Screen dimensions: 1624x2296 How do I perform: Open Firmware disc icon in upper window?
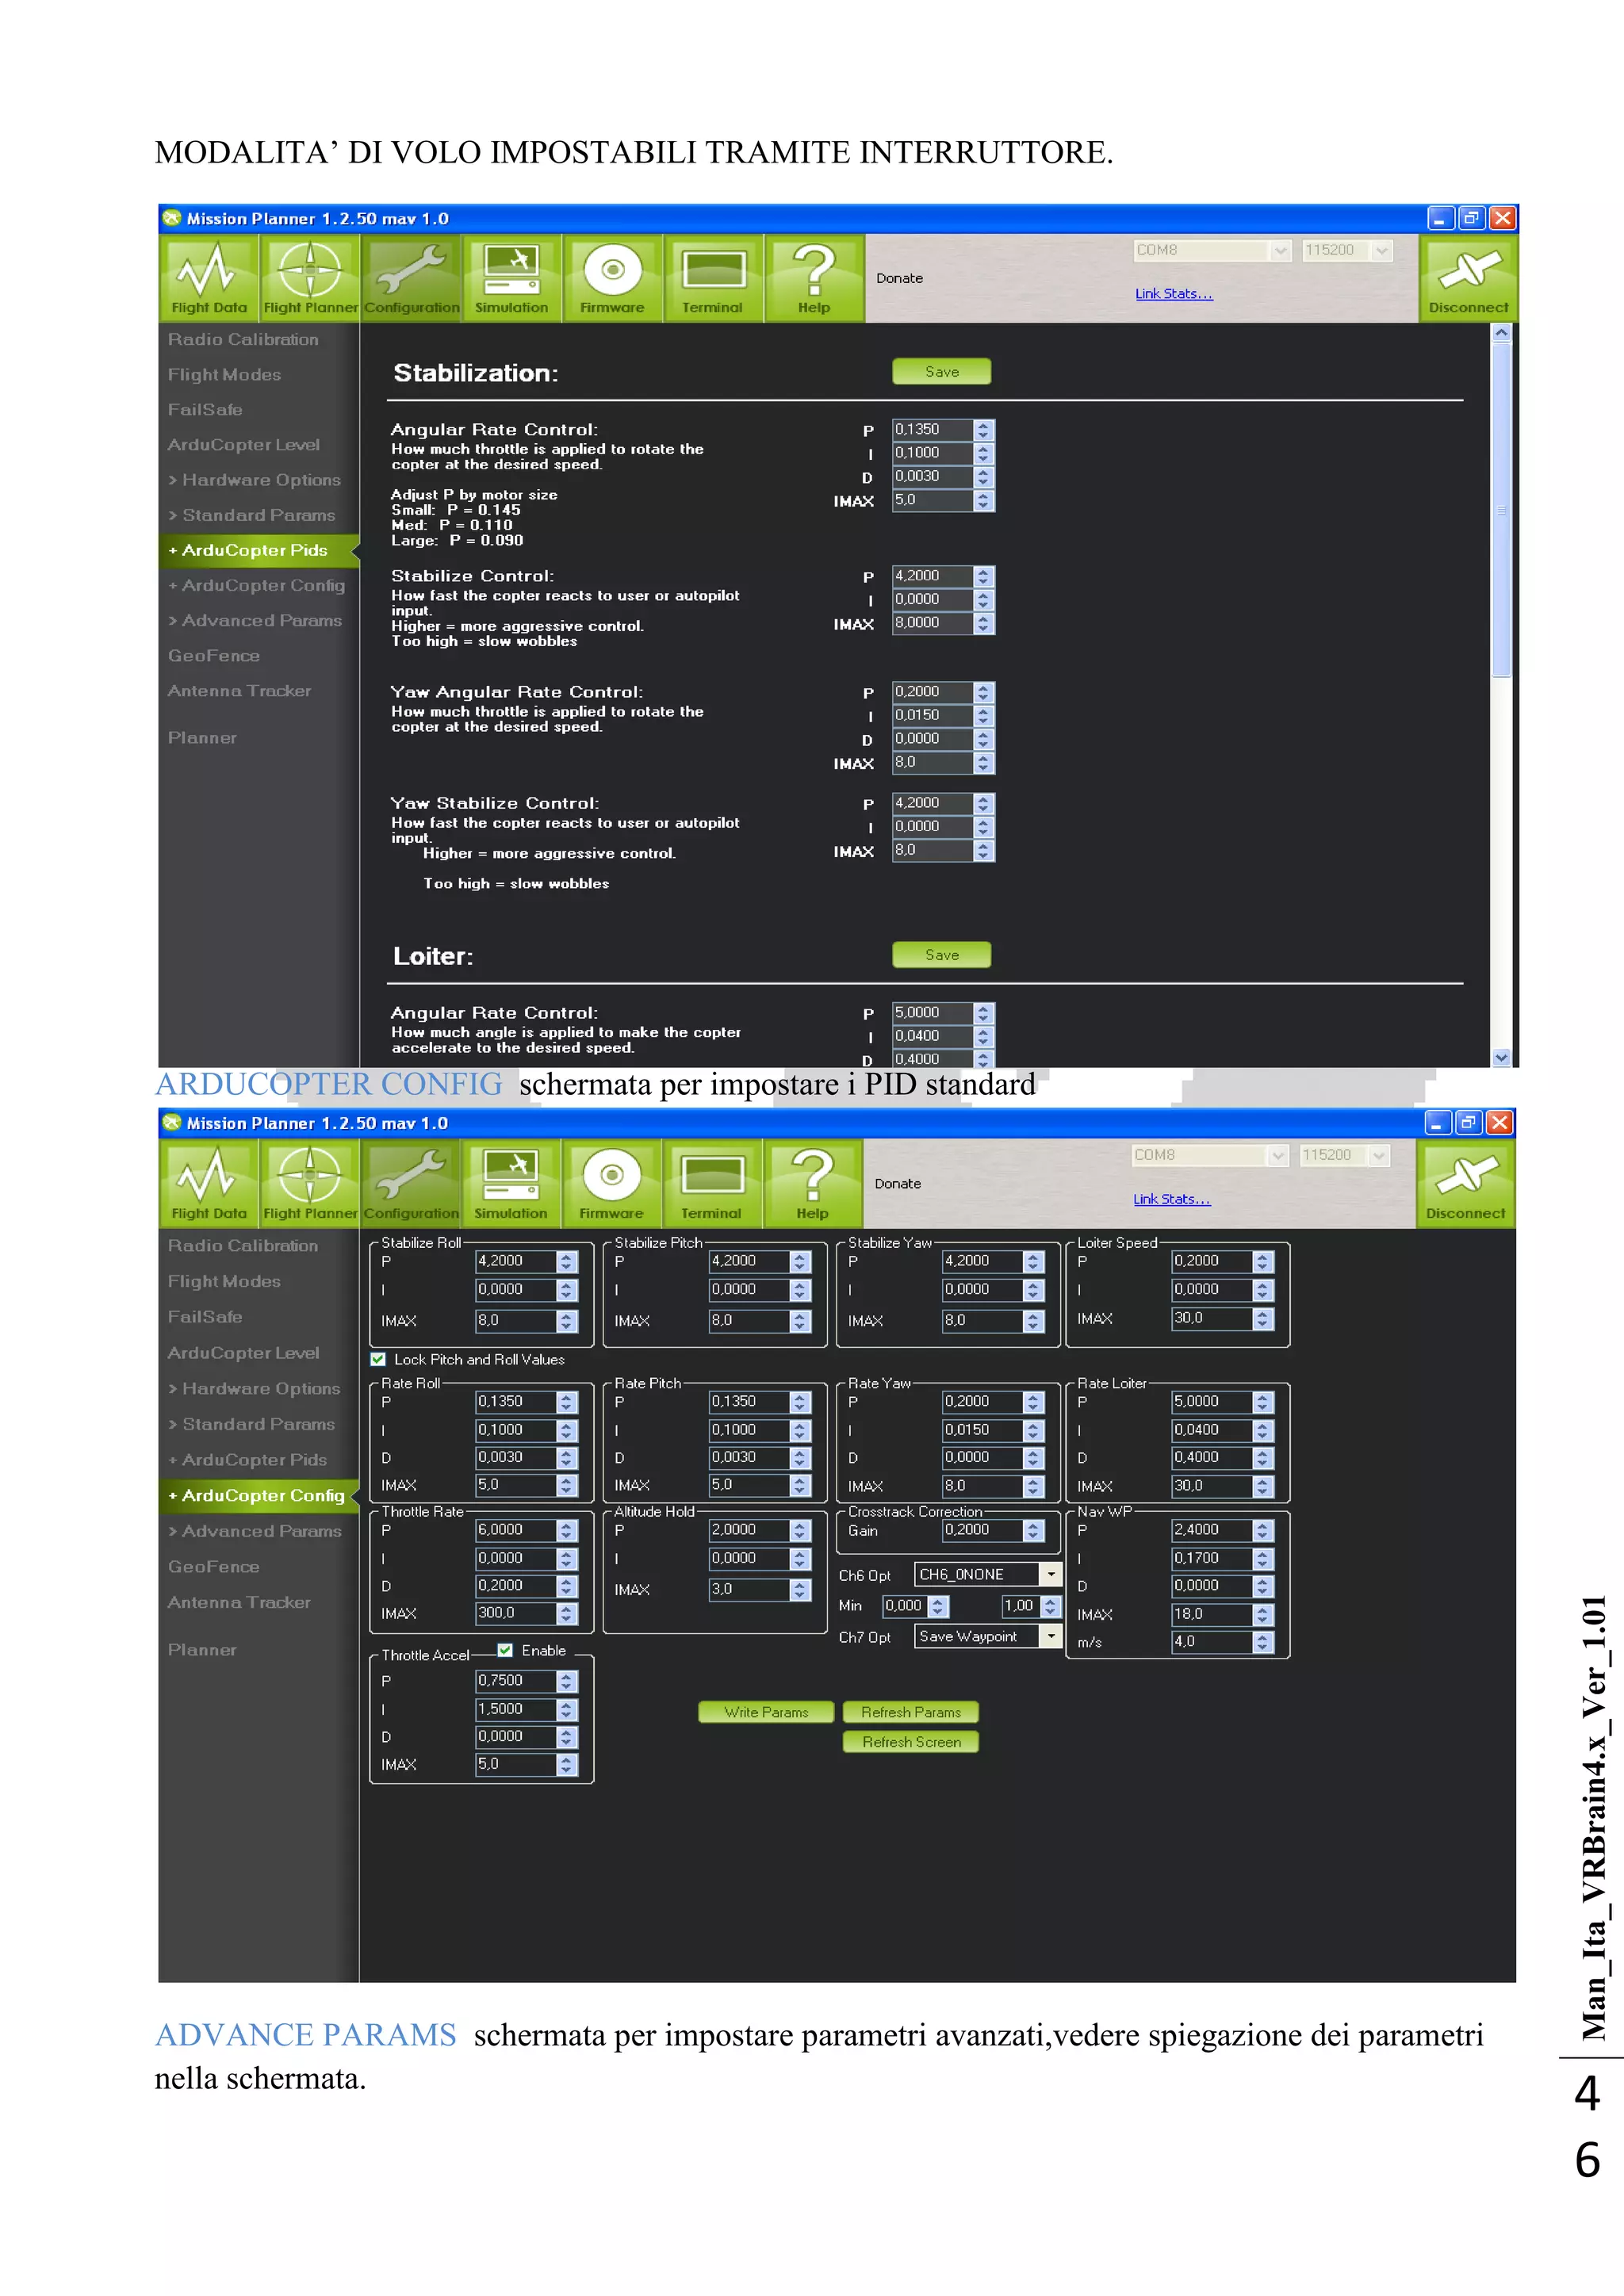point(613,279)
